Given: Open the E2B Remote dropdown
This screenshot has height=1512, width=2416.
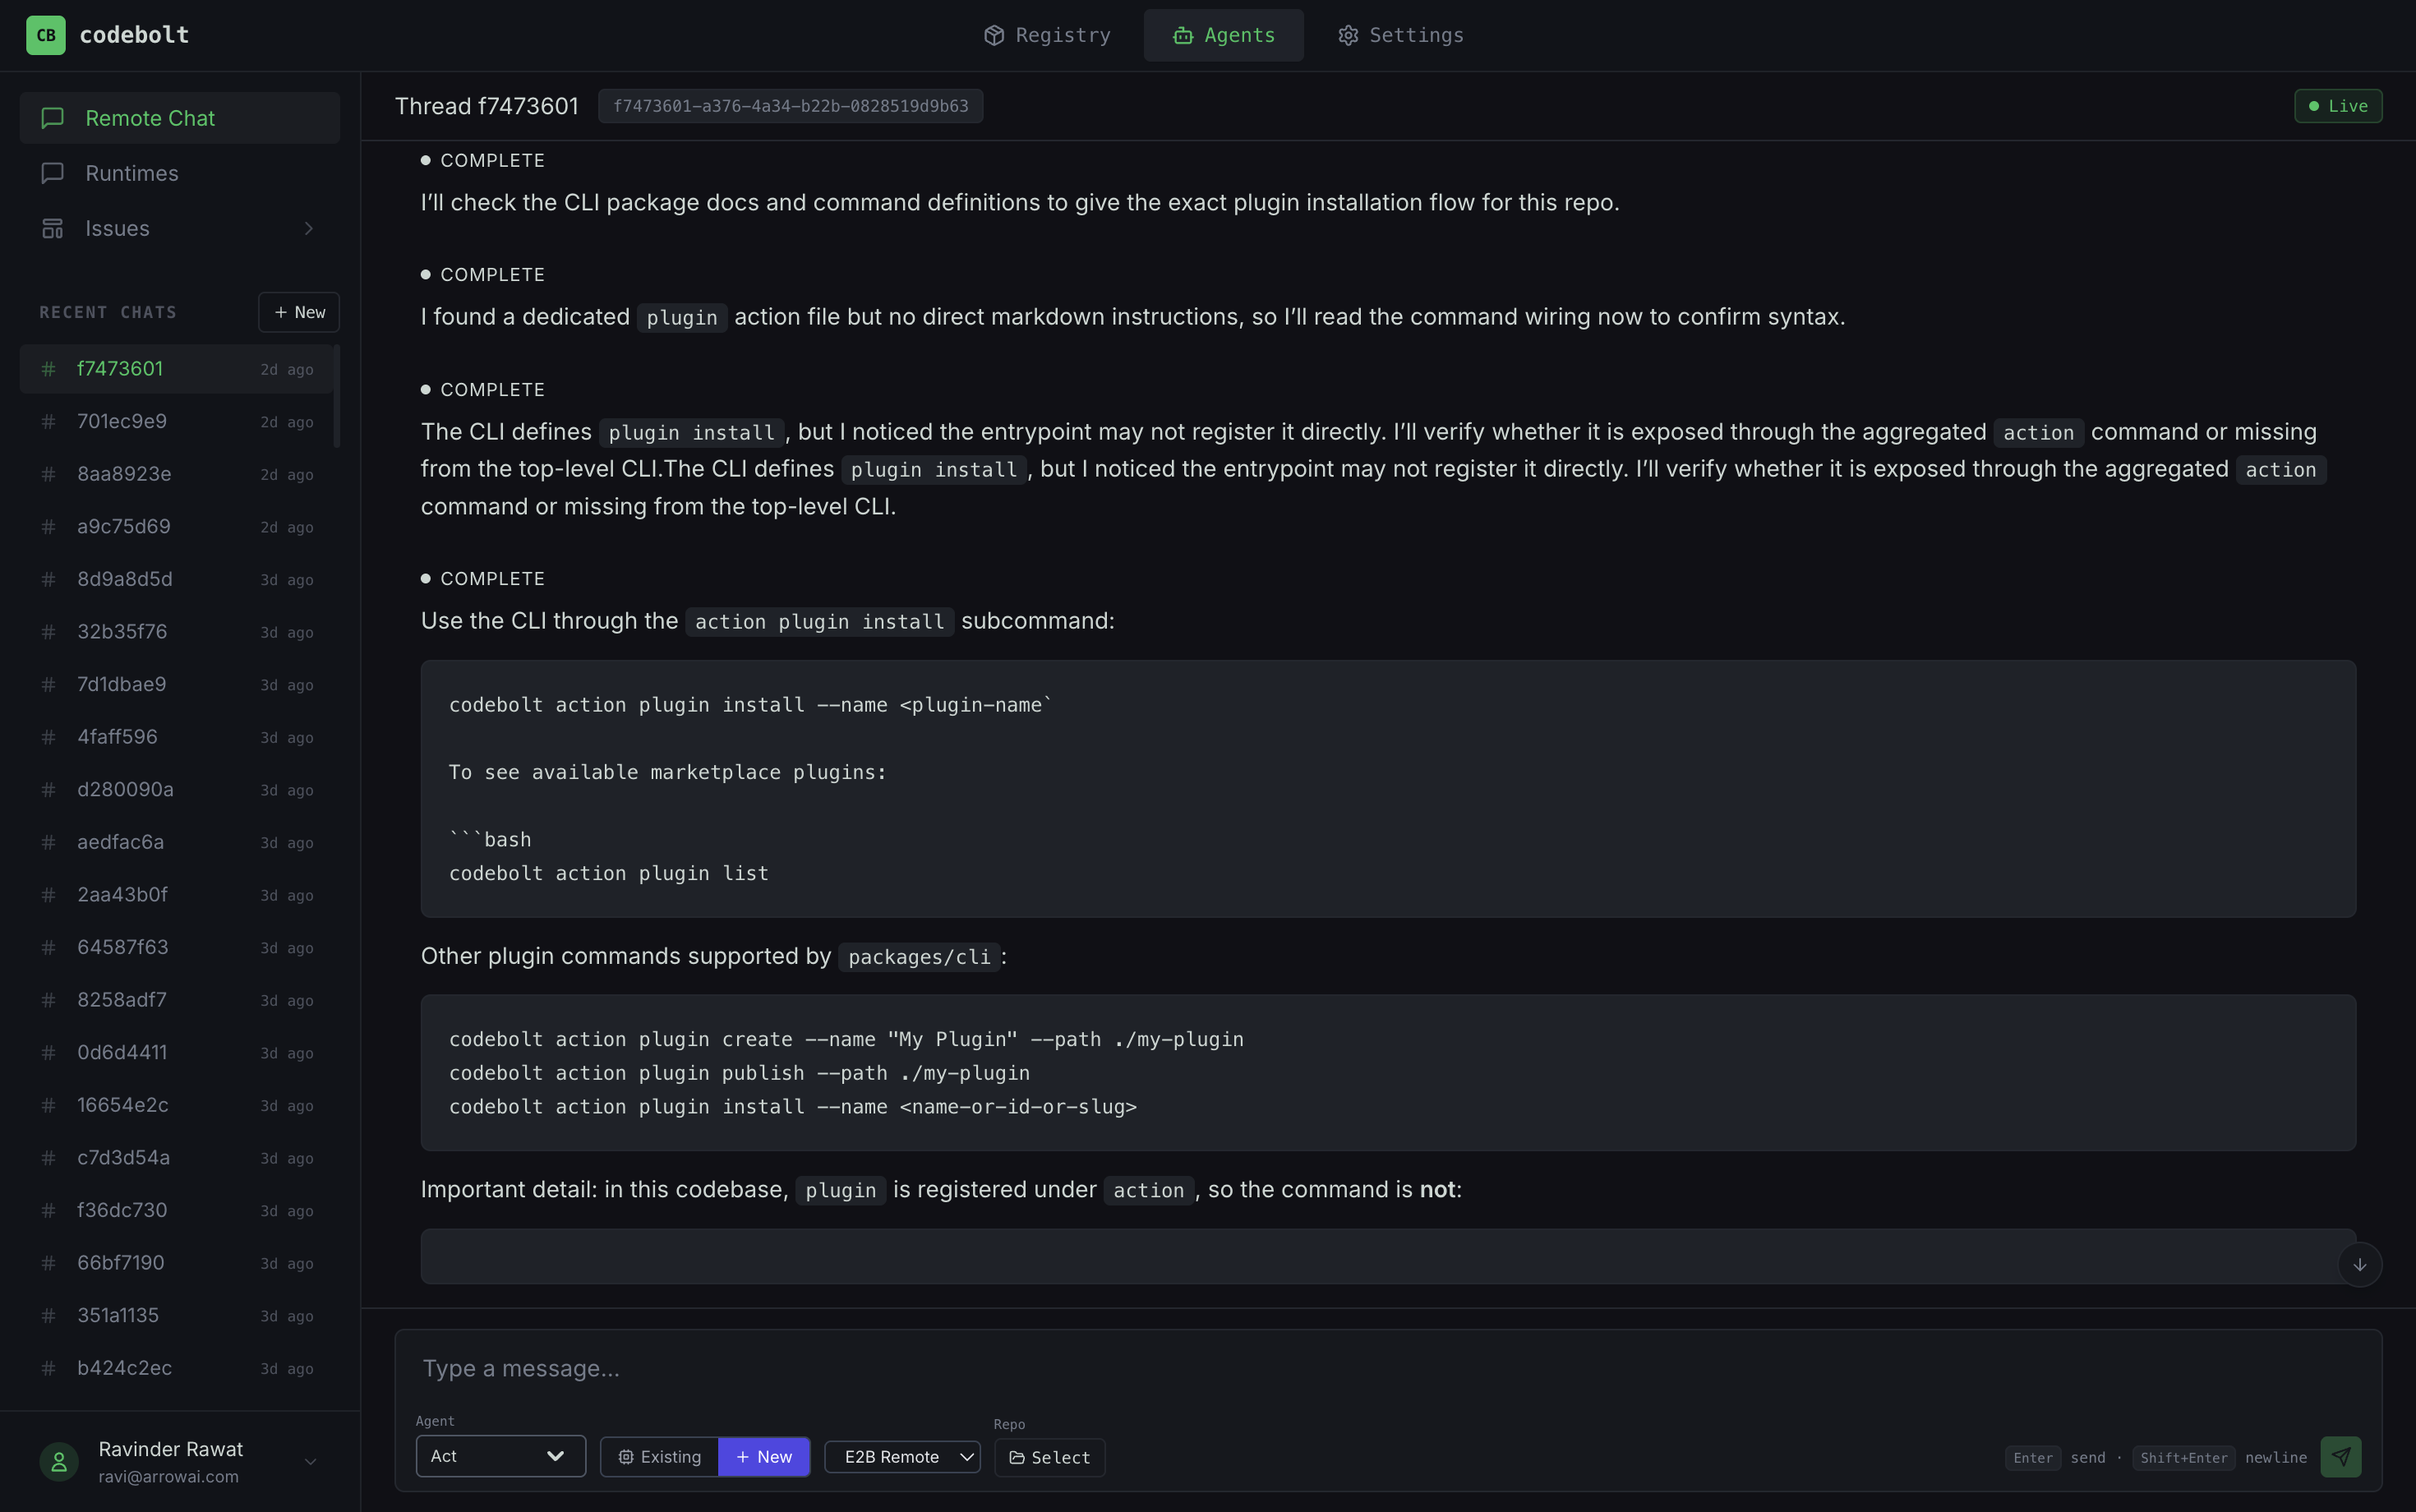Looking at the screenshot, I should [x=902, y=1457].
